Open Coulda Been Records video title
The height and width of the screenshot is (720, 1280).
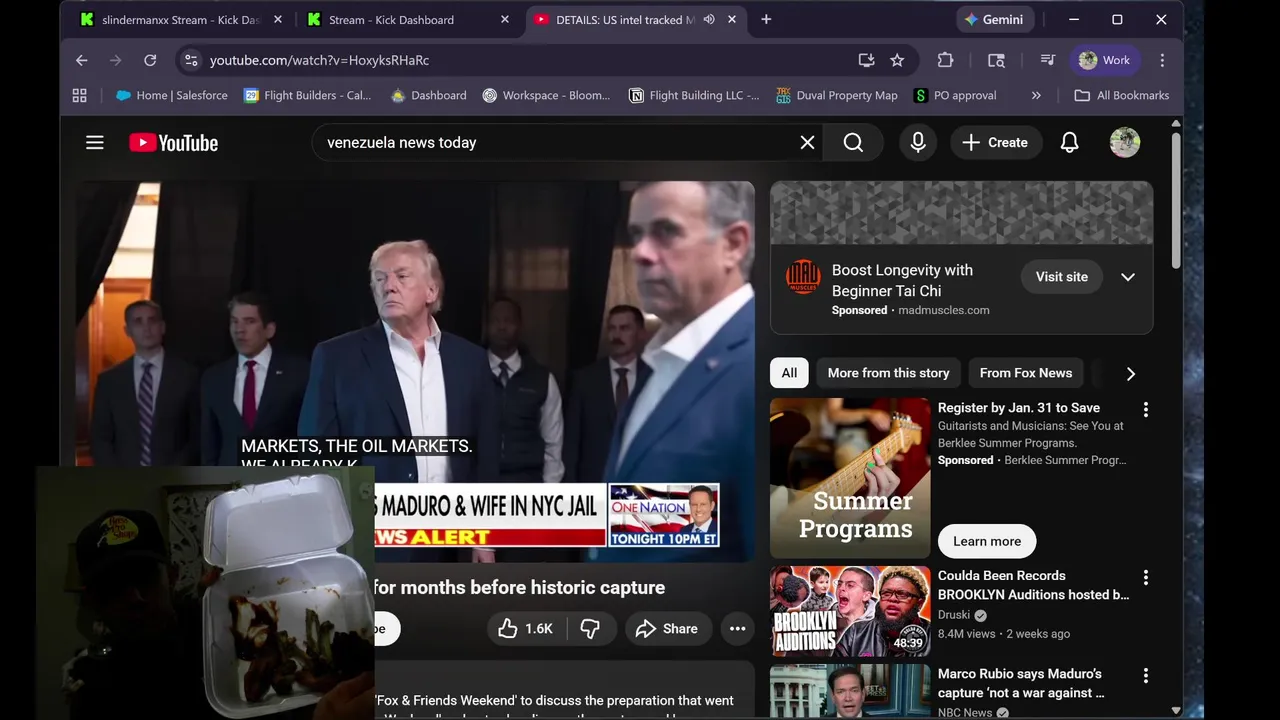[x=1033, y=585]
